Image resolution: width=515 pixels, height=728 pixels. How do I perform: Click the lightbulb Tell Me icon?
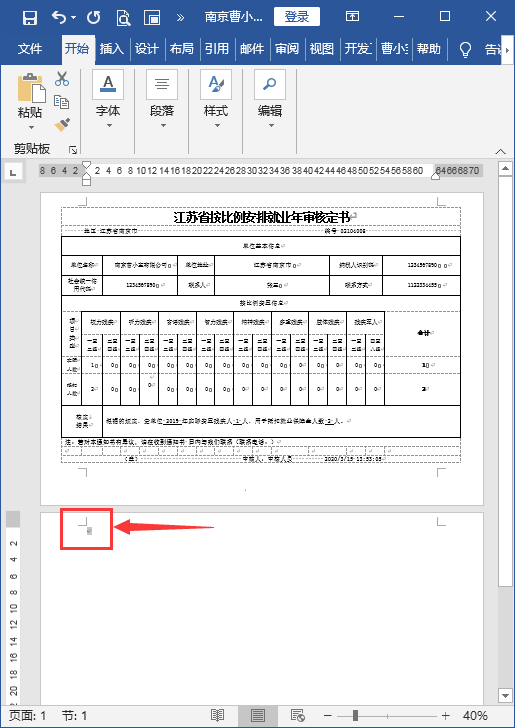tap(465, 49)
